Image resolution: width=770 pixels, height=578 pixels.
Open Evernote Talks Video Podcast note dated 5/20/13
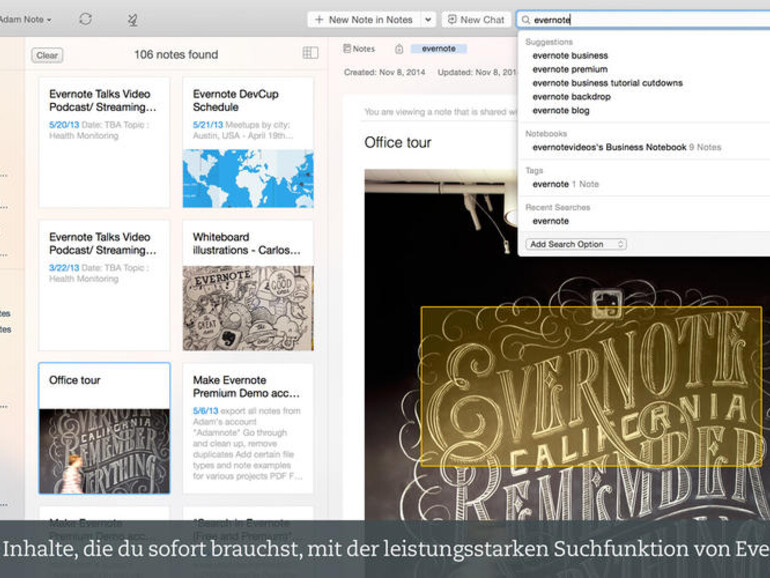[104, 142]
